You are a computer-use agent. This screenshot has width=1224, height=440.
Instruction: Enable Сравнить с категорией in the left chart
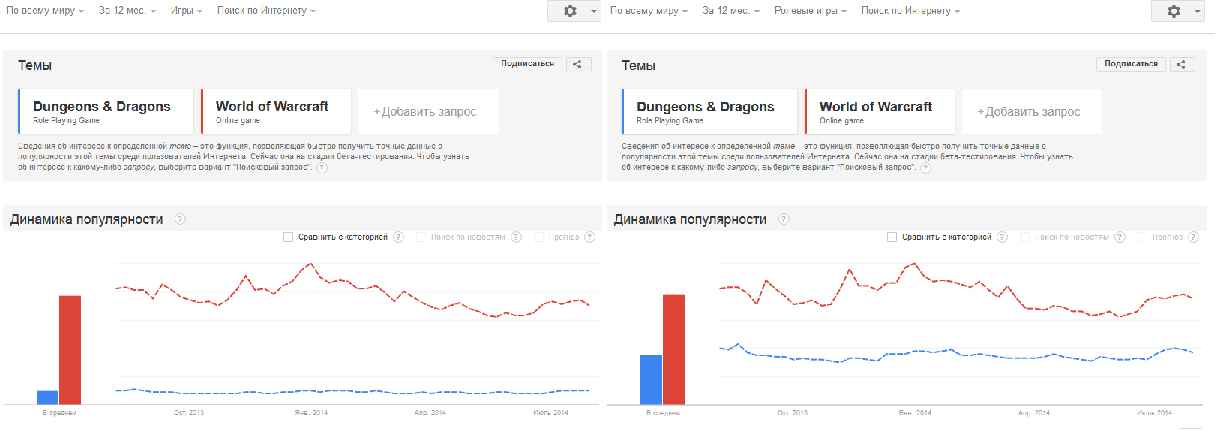pos(288,237)
